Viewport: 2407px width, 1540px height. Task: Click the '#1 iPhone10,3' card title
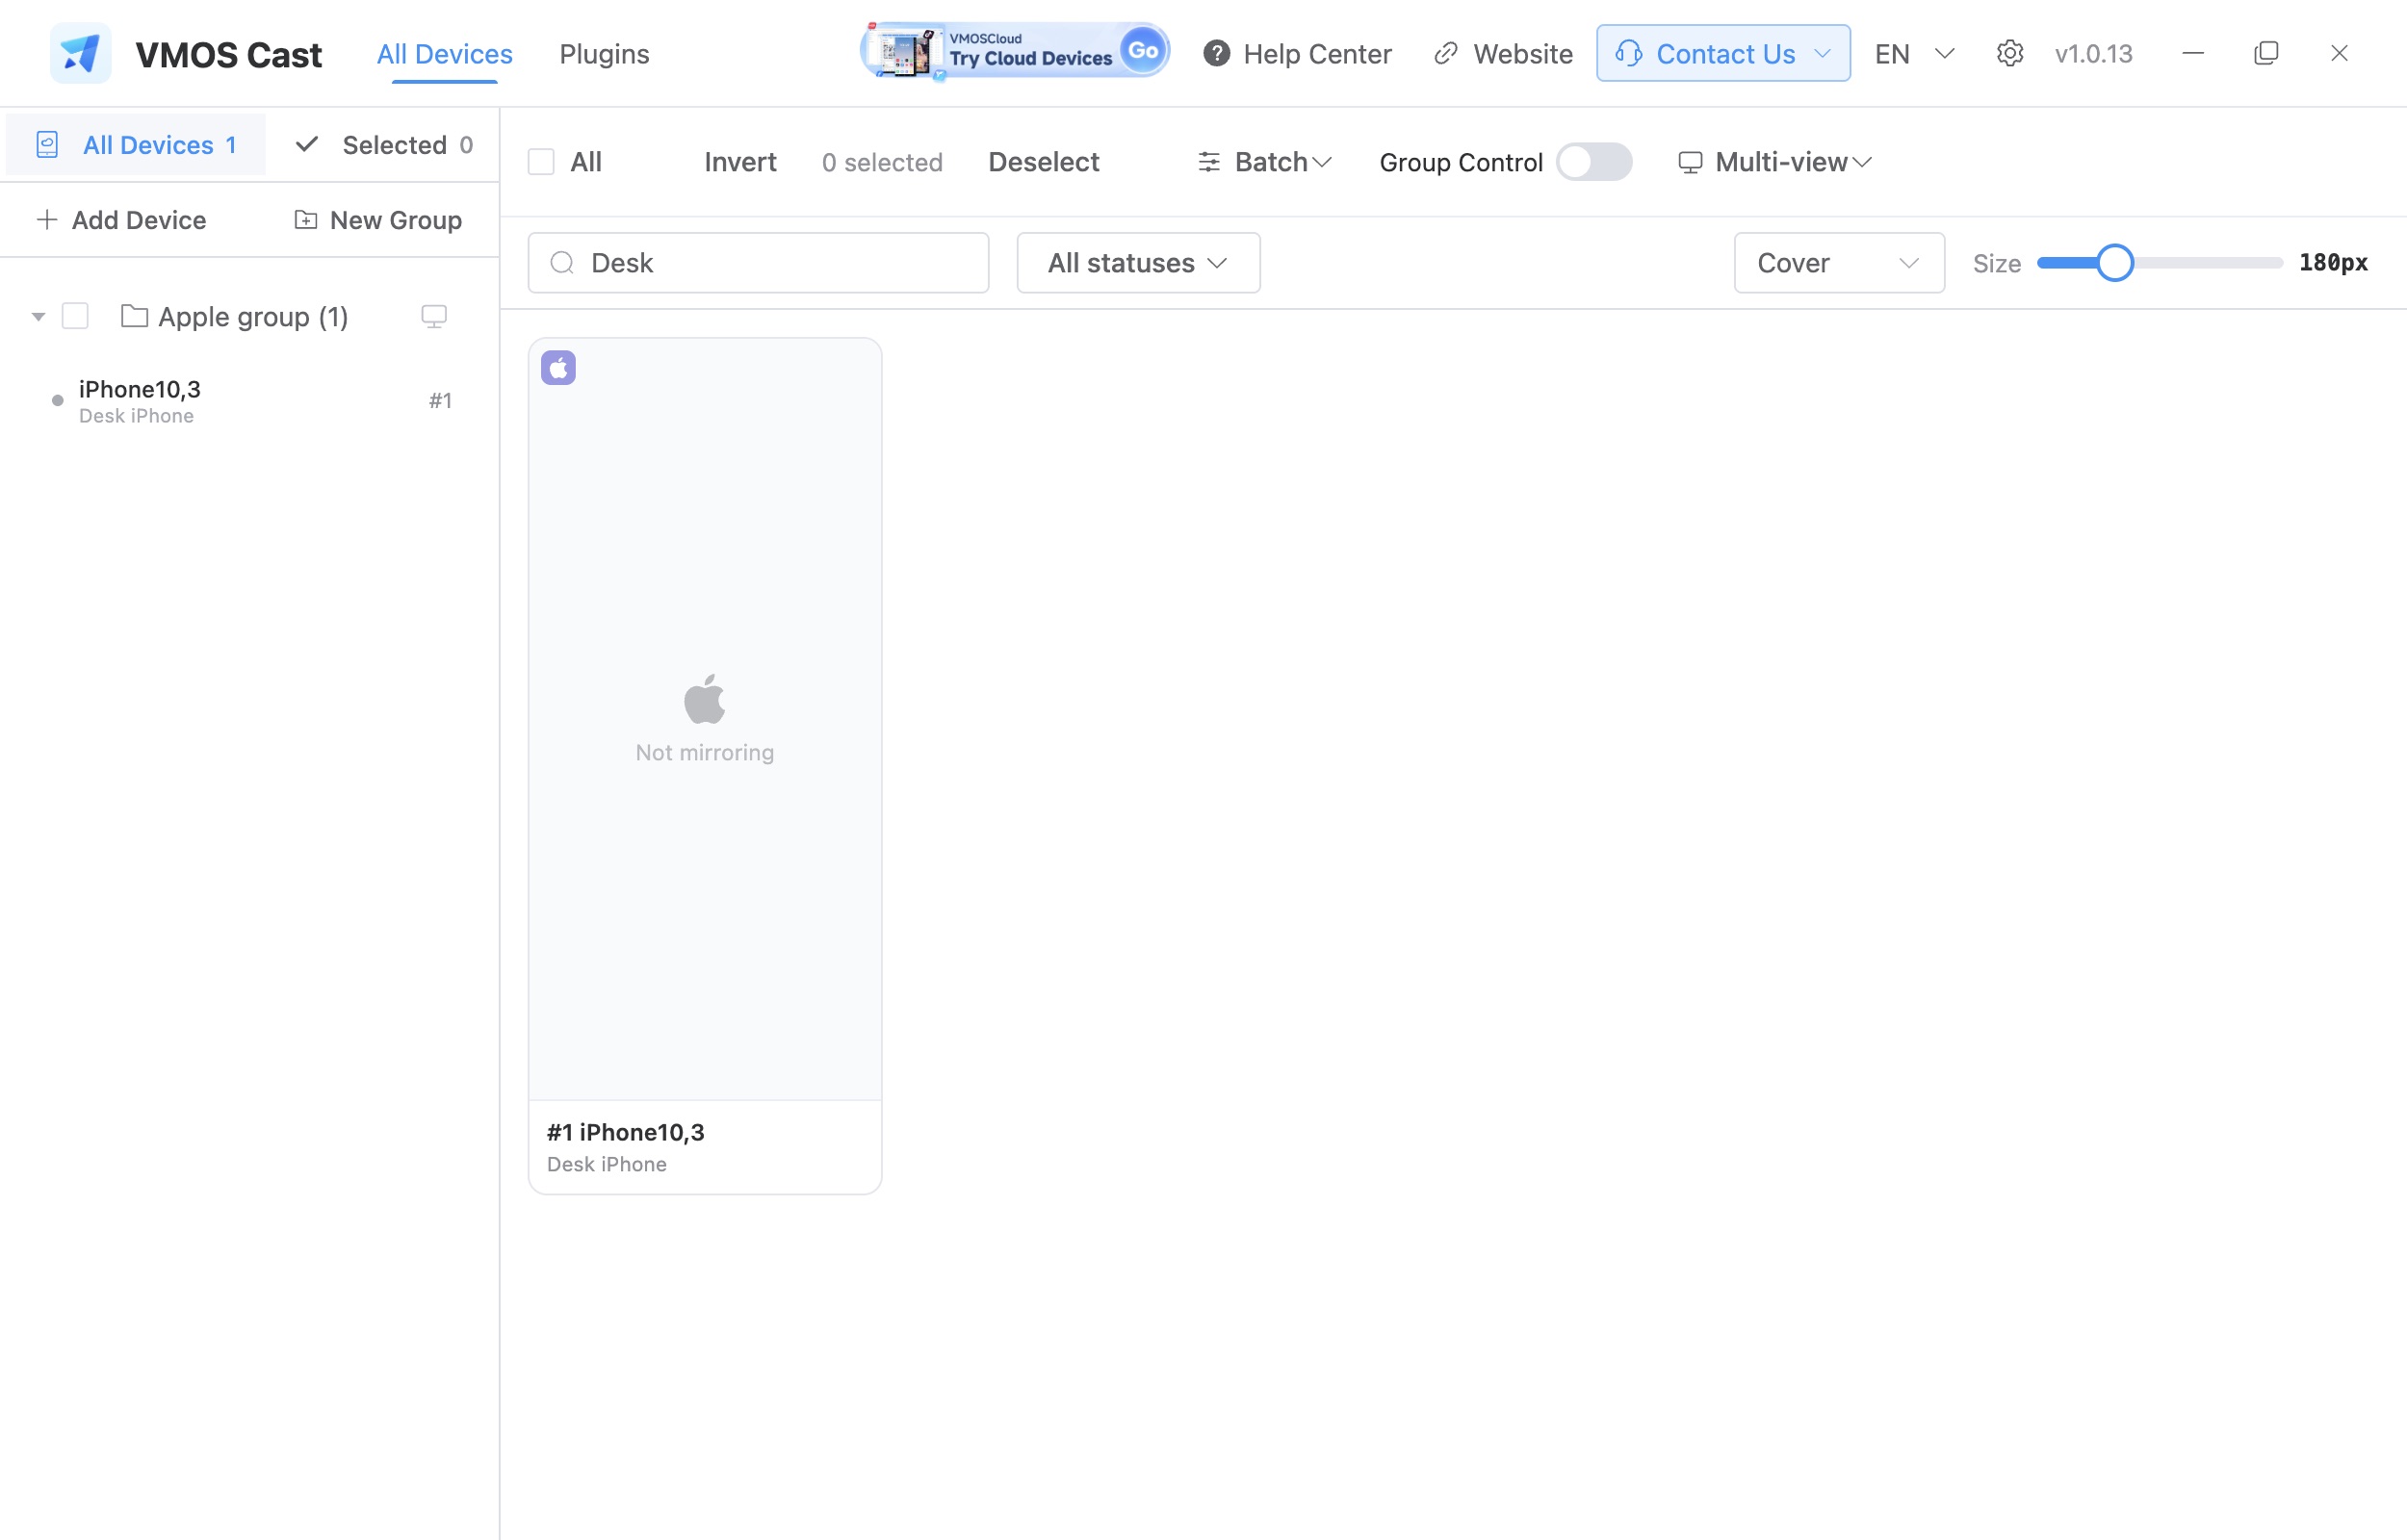click(626, 1132)
